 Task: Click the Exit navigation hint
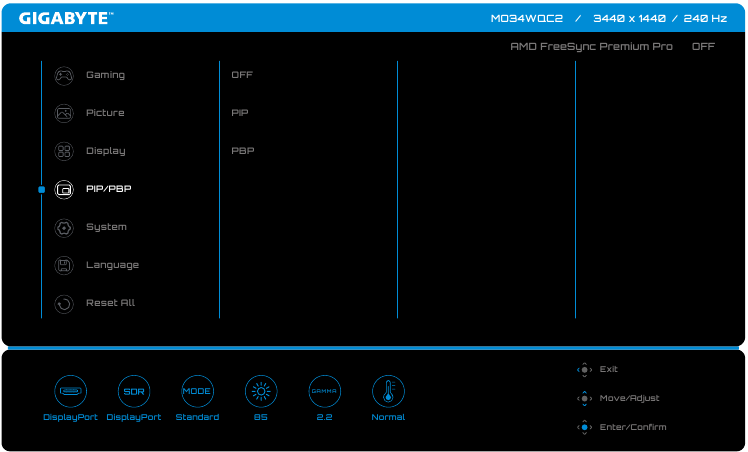(x=608, y=369)
